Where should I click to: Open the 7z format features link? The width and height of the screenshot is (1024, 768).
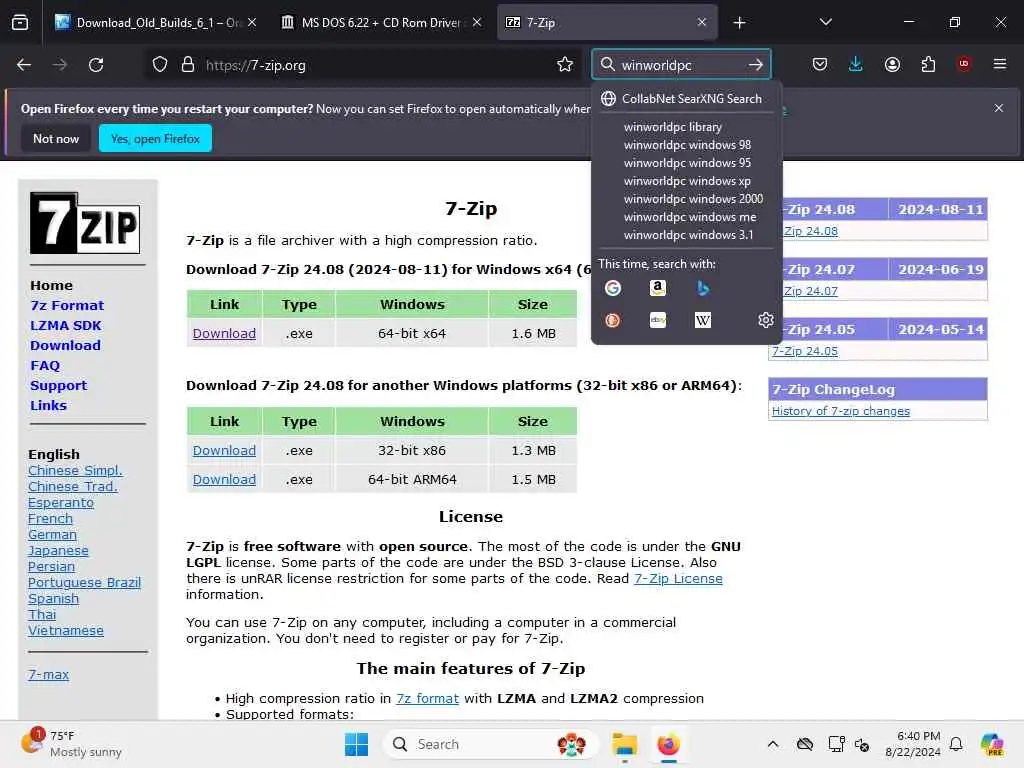[x=427, y=698]
